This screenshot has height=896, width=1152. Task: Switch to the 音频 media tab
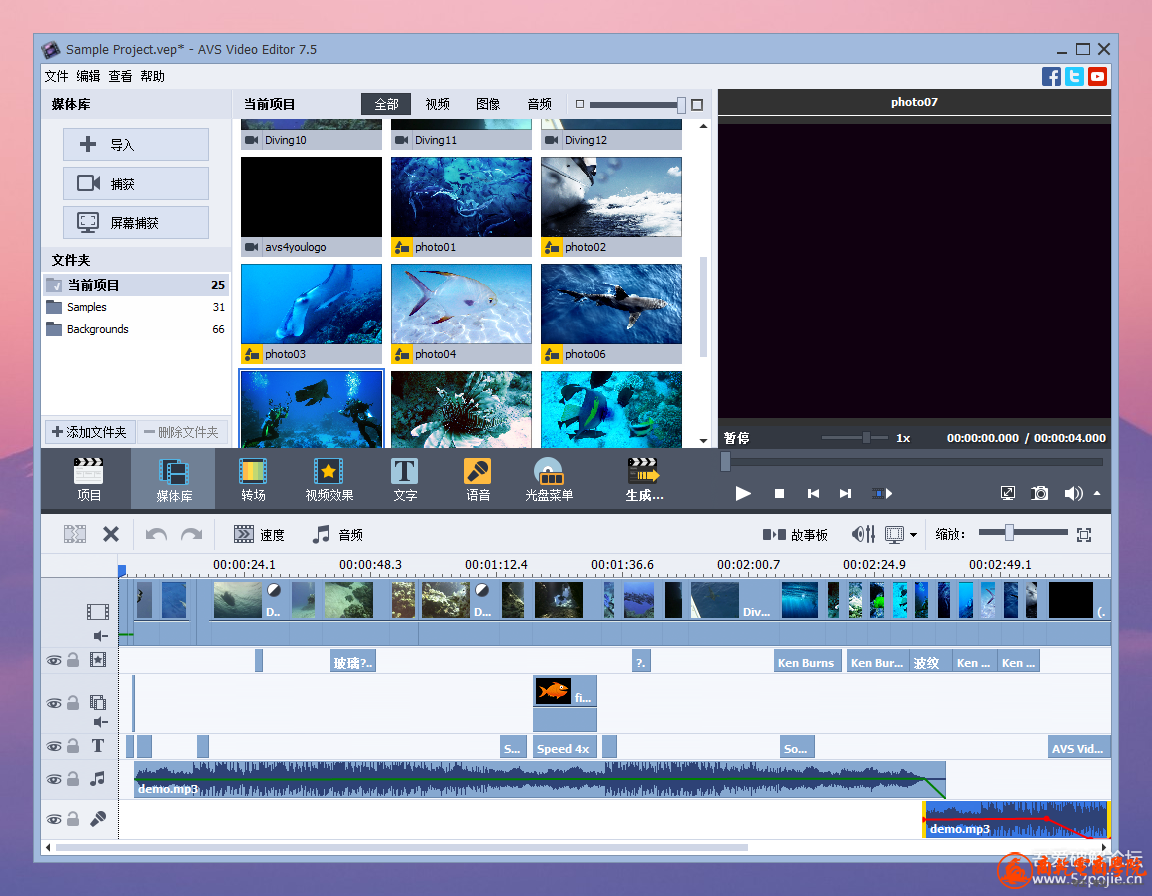(539, 104)
